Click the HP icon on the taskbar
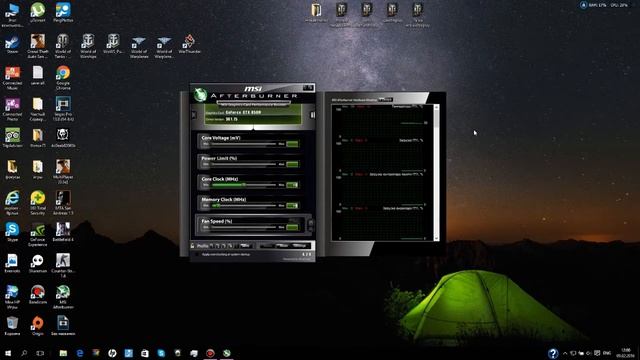Screen dimensions: 640x360 112,353
